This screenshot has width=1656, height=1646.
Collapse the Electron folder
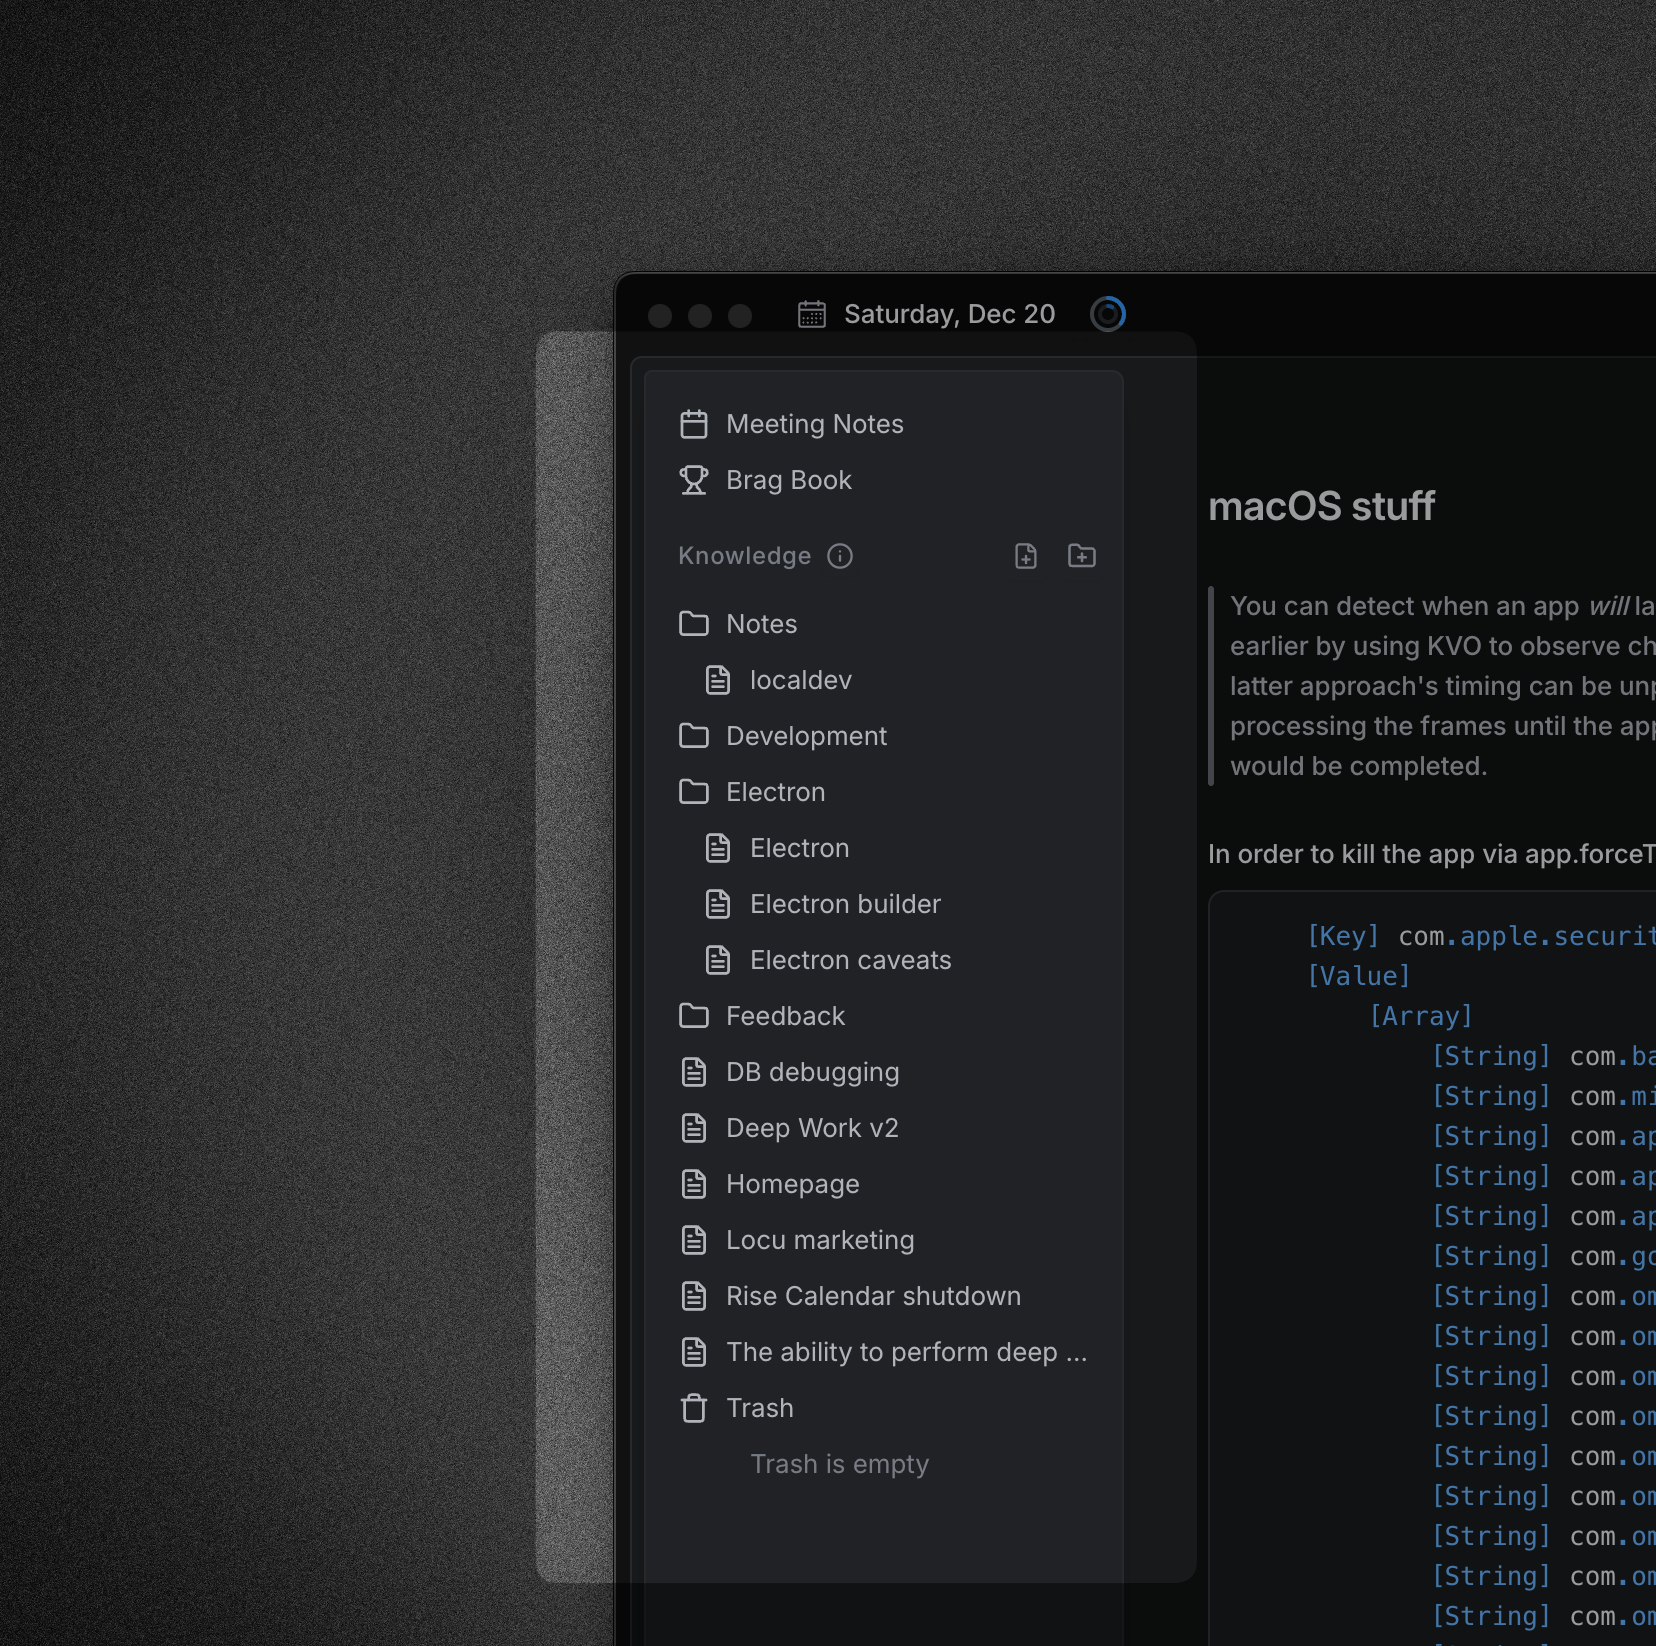(694, 792)
